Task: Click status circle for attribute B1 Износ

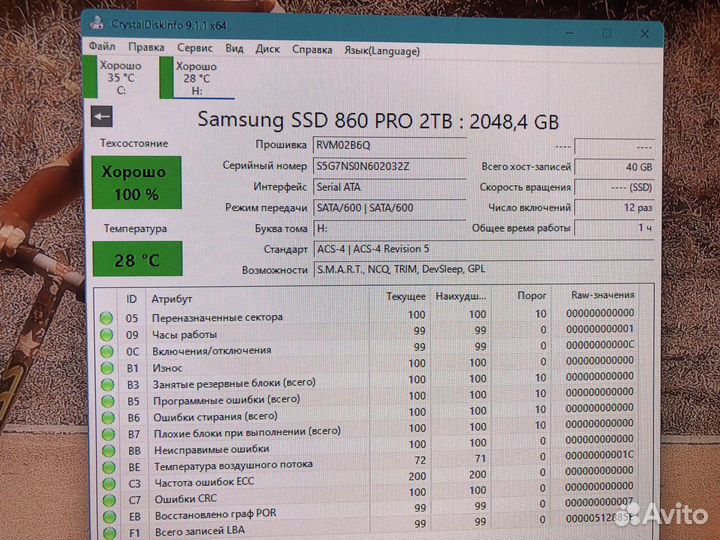Action: click(x=107, y=368)
